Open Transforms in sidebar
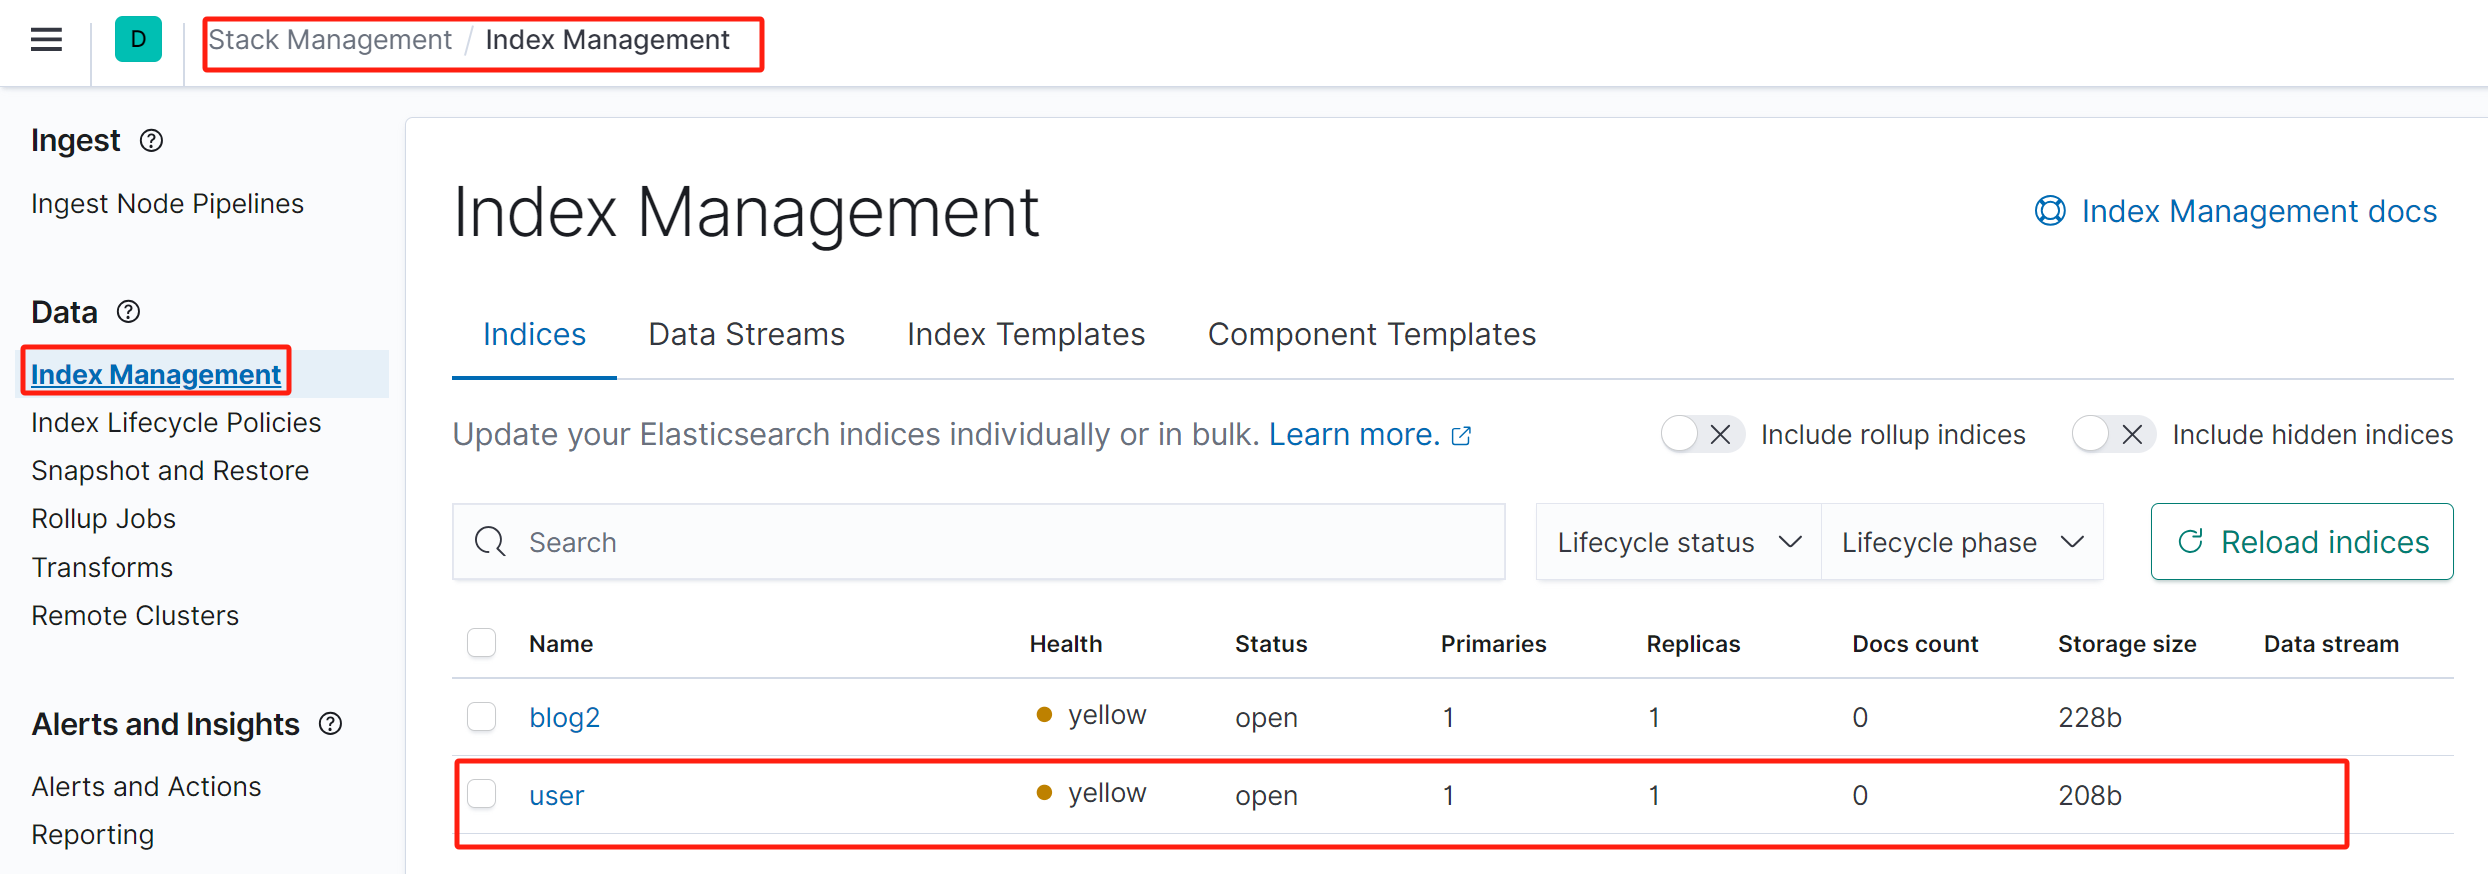 click(x=102, y=568)
